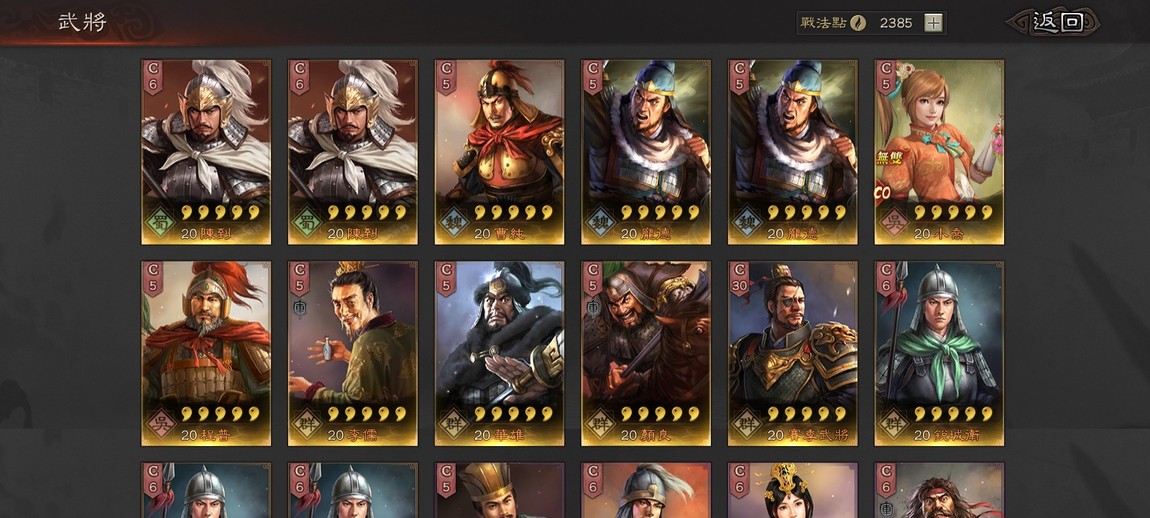This screenshot has height=518, width=1150.
Task: Open the 小喬 general card
Action: (940, 152)
